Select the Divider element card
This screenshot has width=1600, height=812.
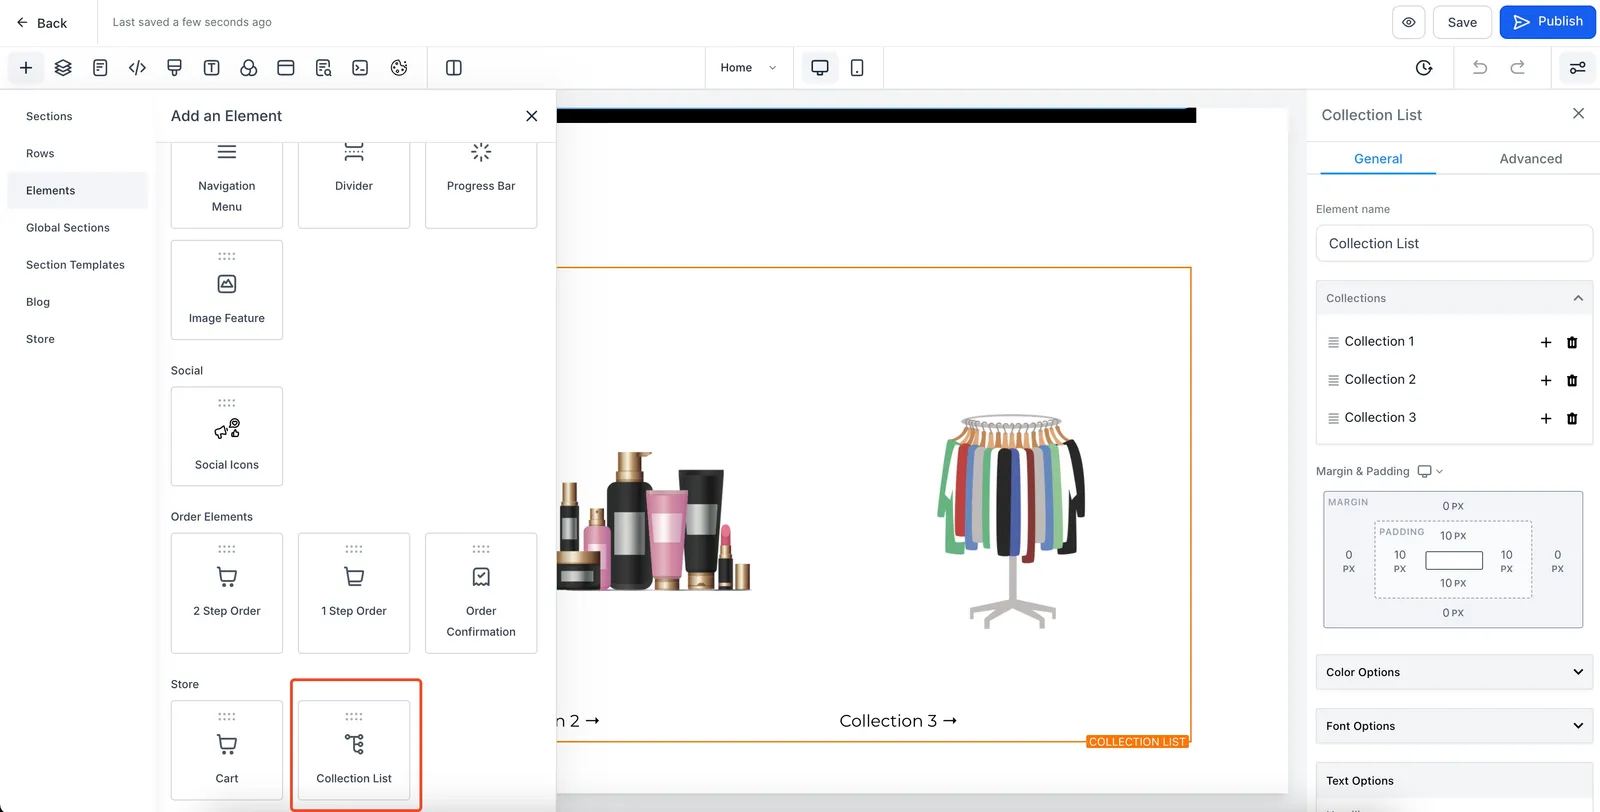(354, 184)
